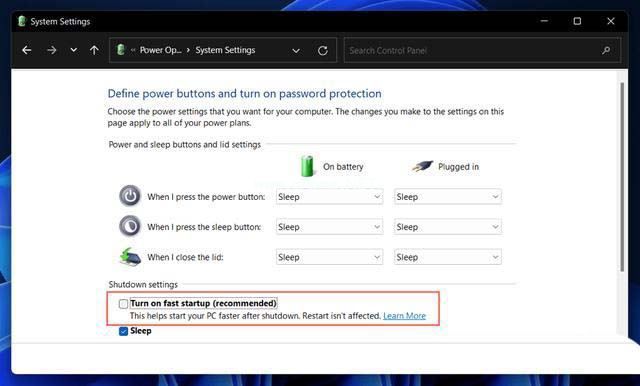Viewport: 640px width, 386px height.
Task: Go back using the back arrow
Action: (x=27, y=50)
